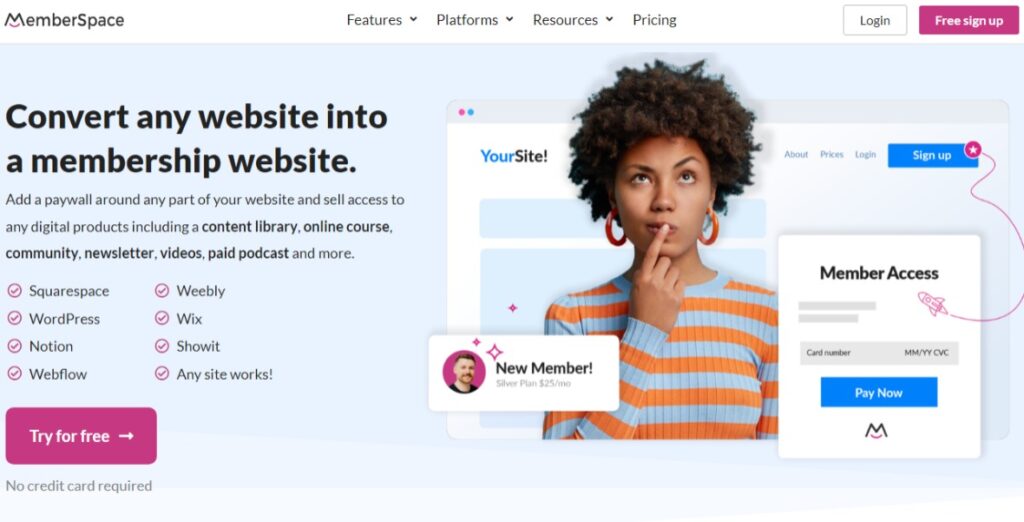Go to the Pricing page
Screen dimensions: 1024x522
[654, 20]
